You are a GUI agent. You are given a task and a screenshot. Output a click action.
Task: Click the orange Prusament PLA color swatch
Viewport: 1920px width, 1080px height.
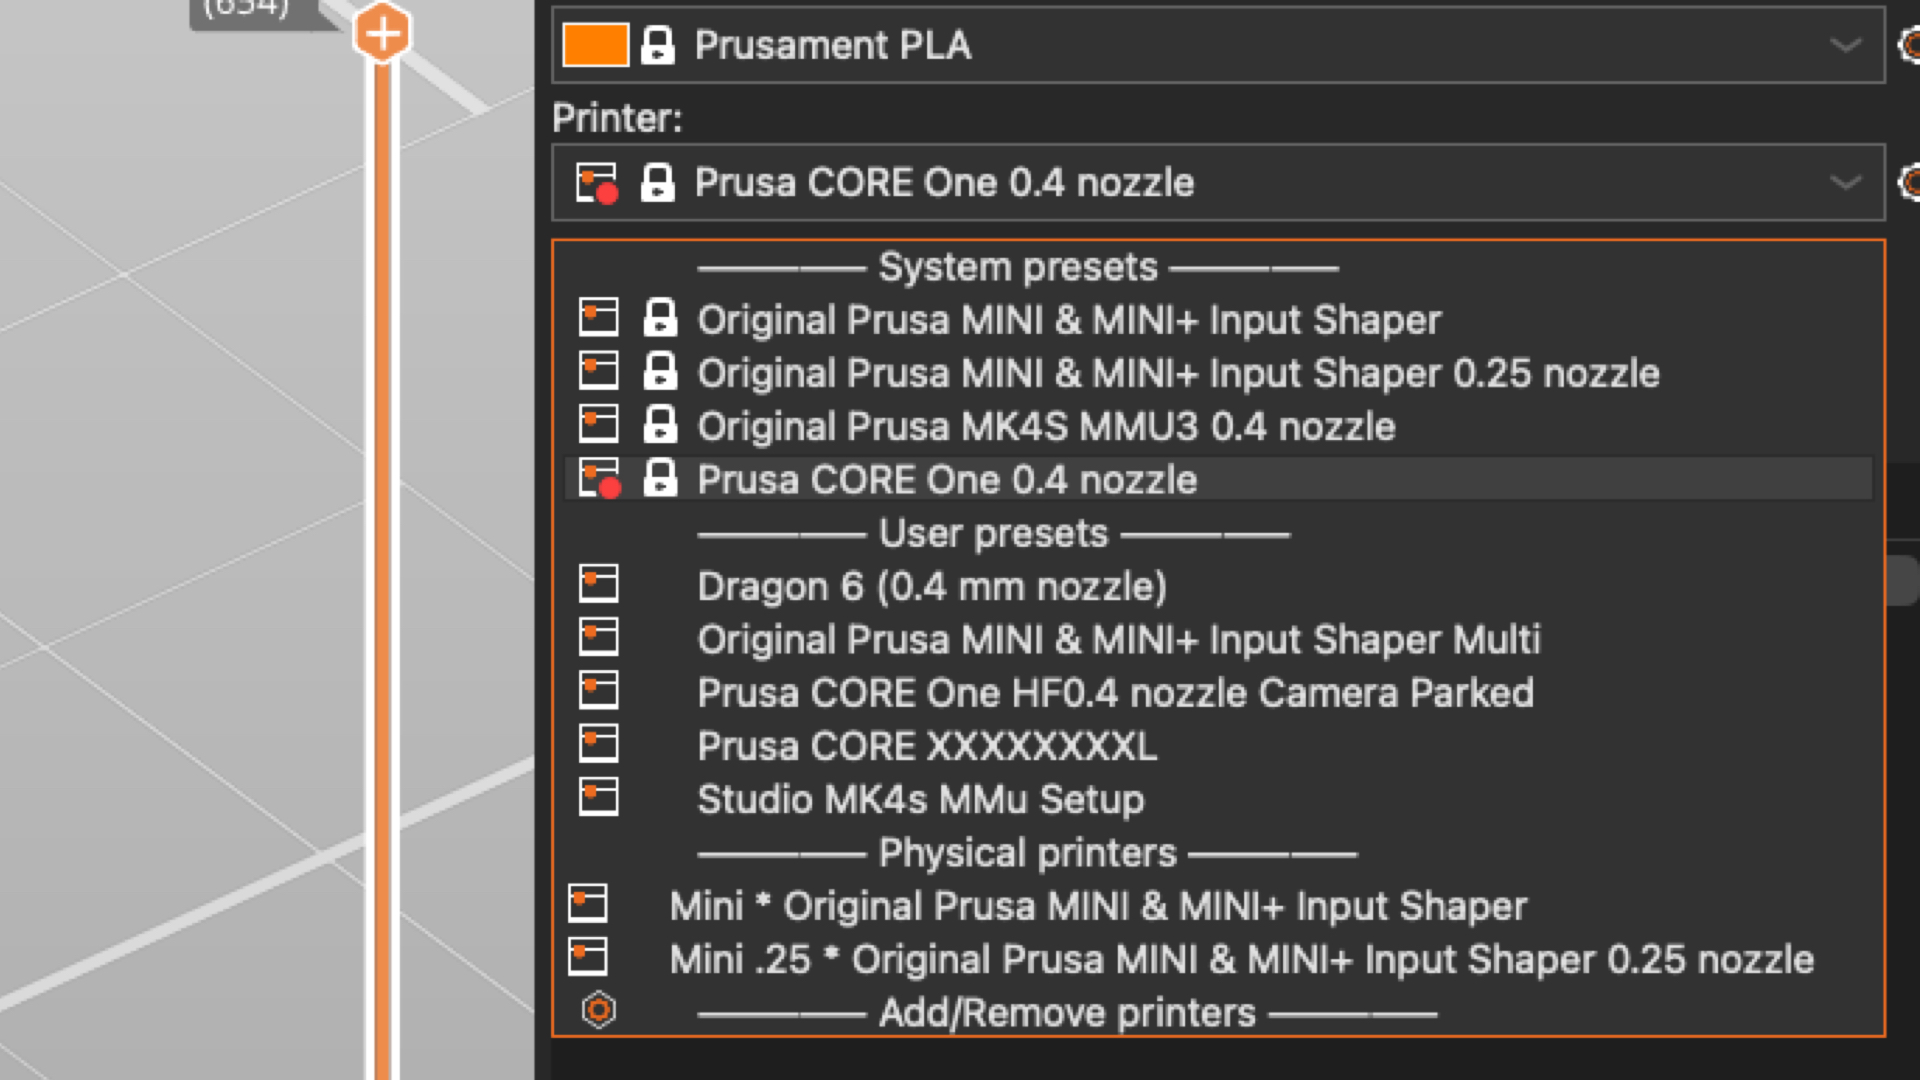click(595, 45)
